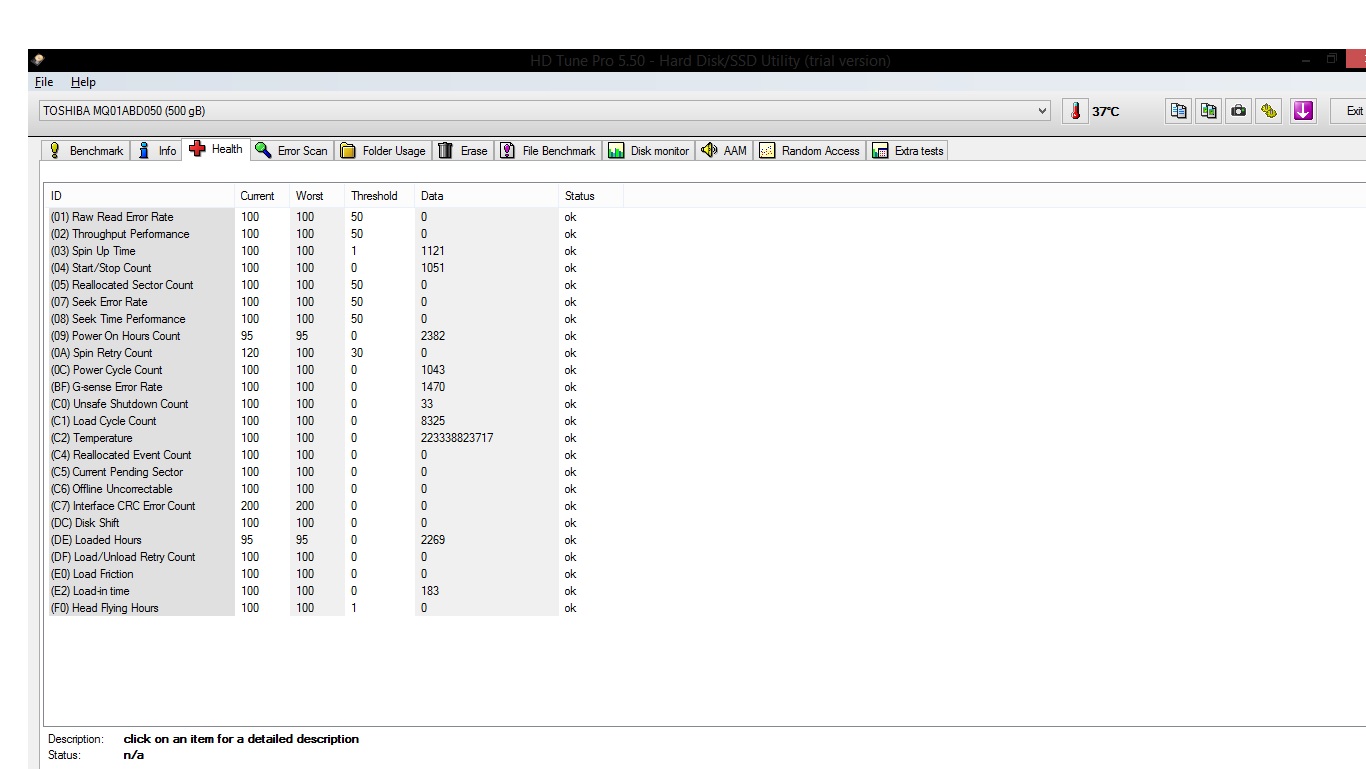The width and height of the screenshot is (1366, 769).
Task: Select the (C1) Load Cycle Count row
Action: [335, 421]
